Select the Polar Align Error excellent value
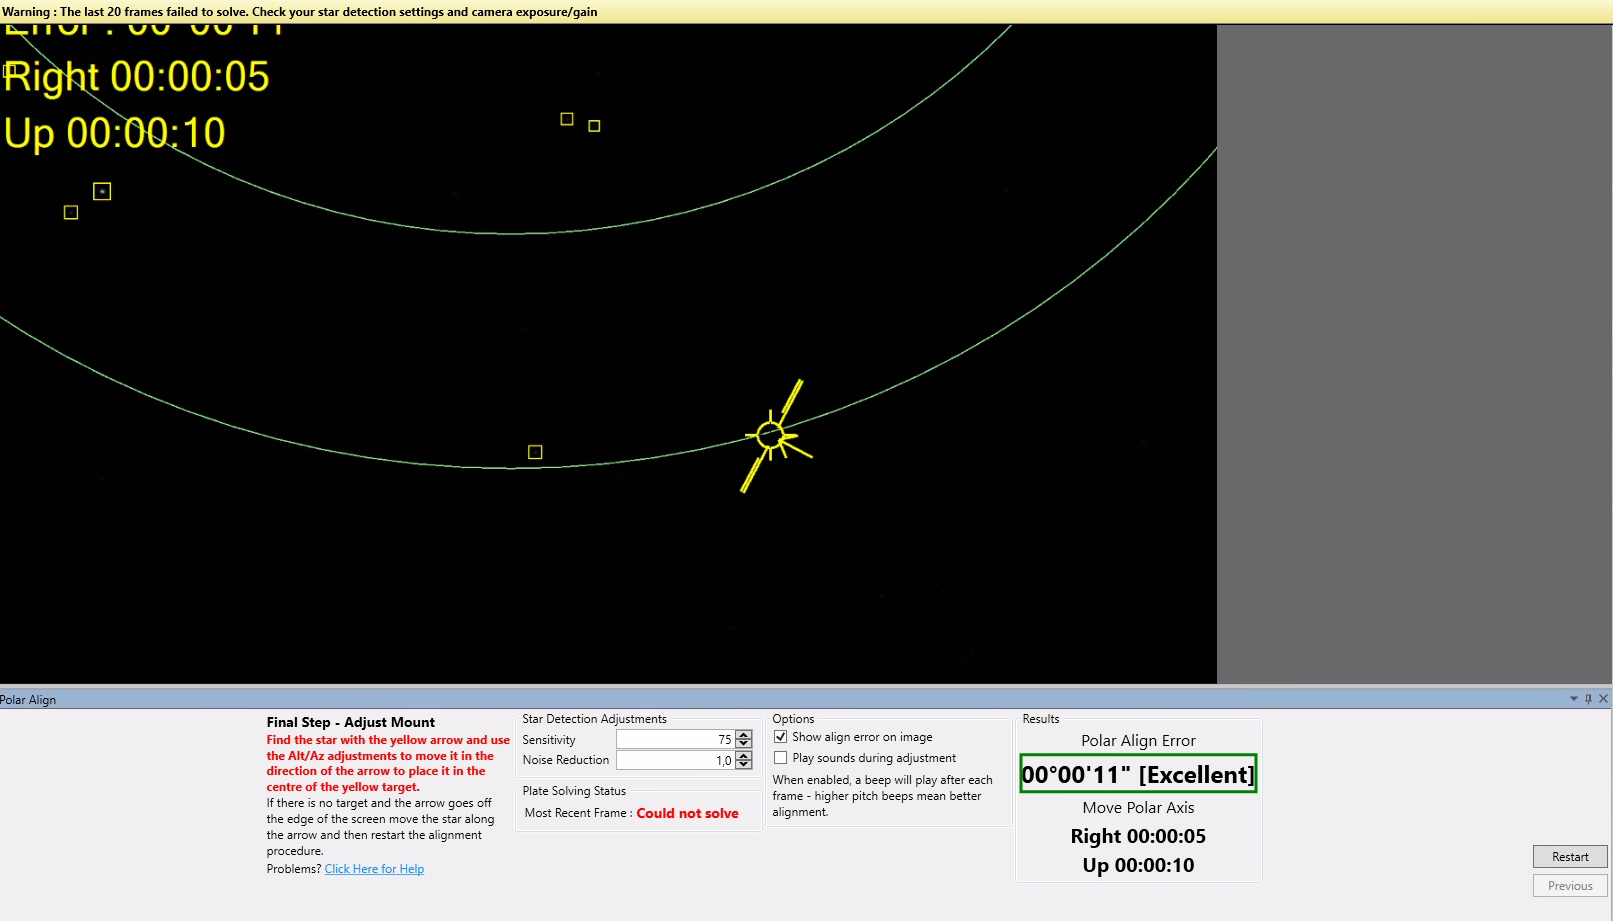This screenshot has height=921, width=1613. (x=1138, y=774)
